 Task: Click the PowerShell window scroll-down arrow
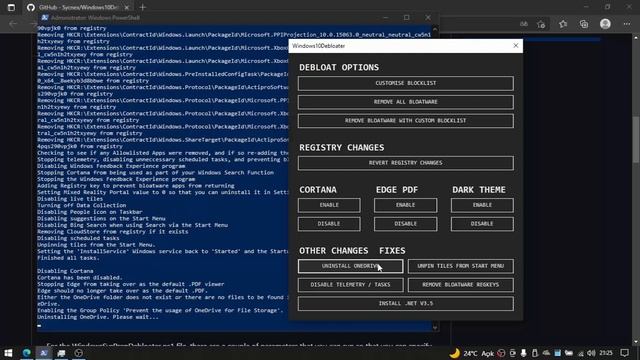click(435, 327)
